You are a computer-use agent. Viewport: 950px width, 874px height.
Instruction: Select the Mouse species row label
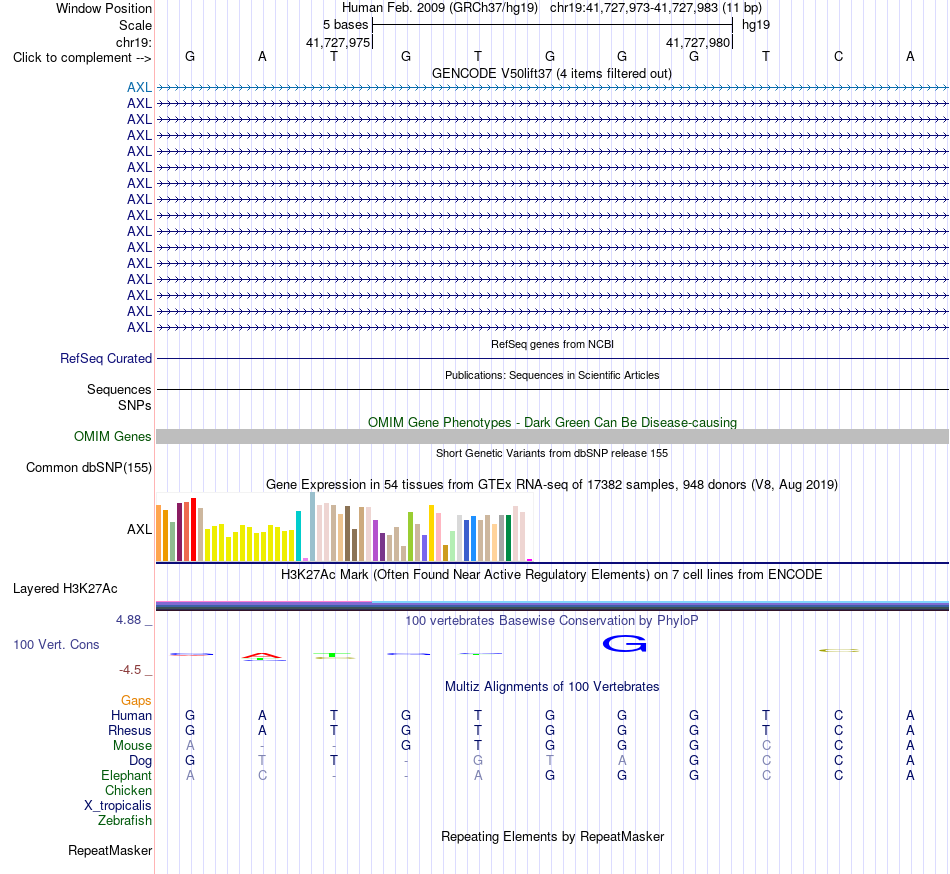point(132,746)
